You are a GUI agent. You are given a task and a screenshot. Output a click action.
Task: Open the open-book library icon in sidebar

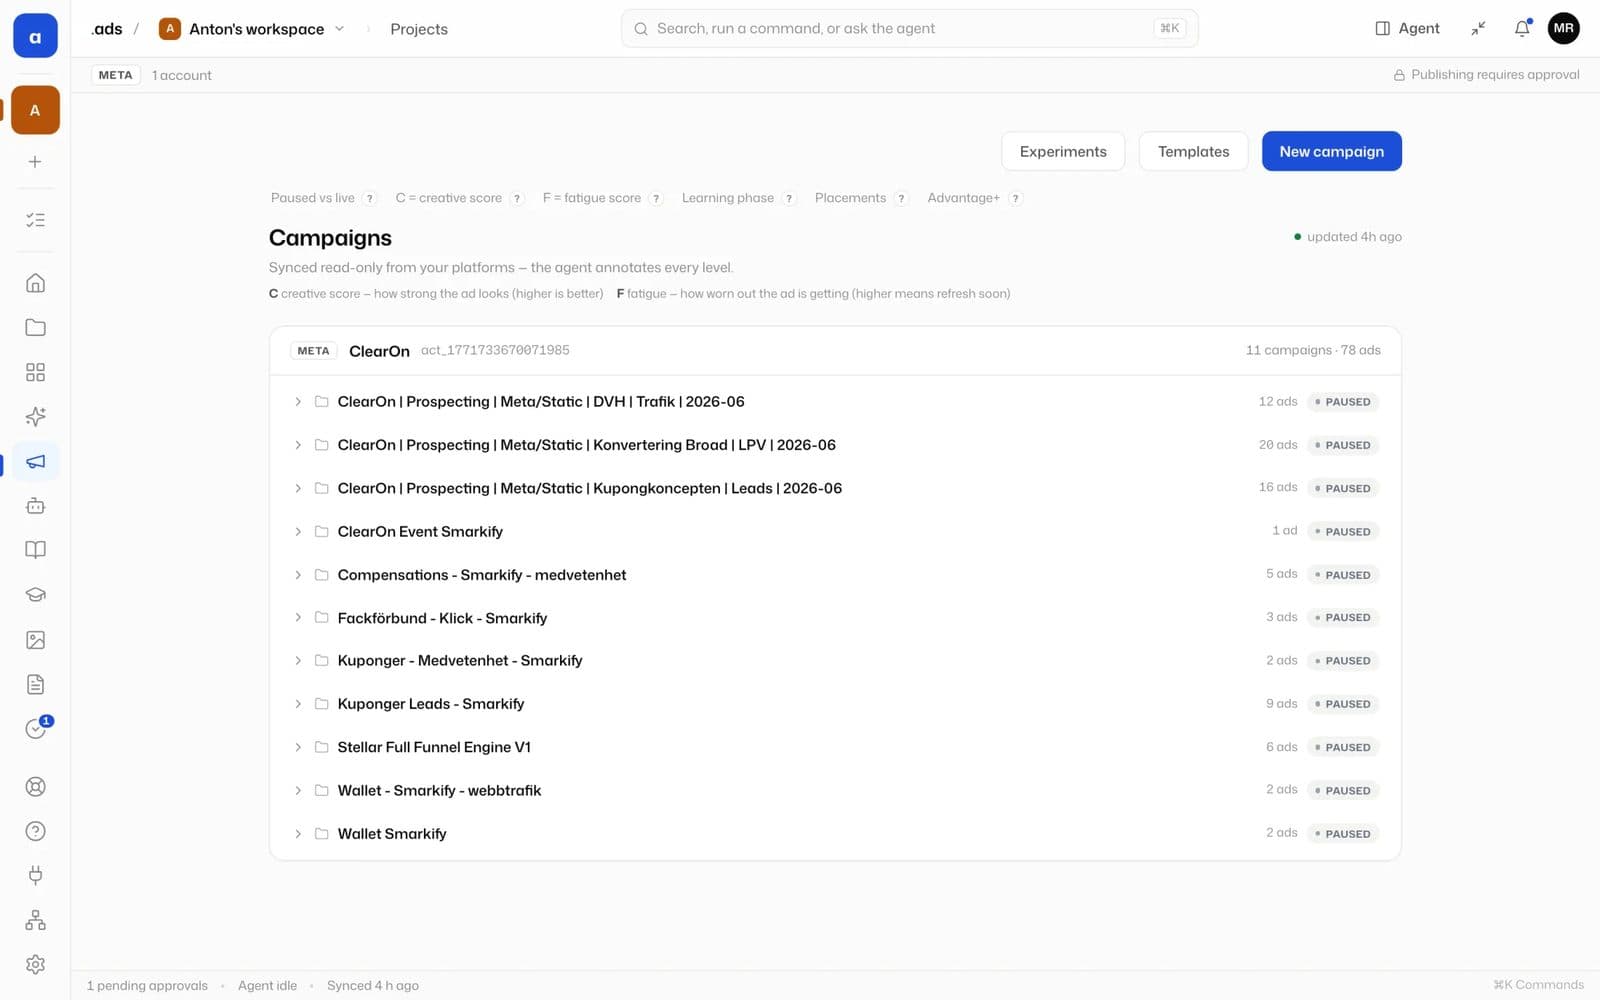pyautogui.click(x=35, y=550)
